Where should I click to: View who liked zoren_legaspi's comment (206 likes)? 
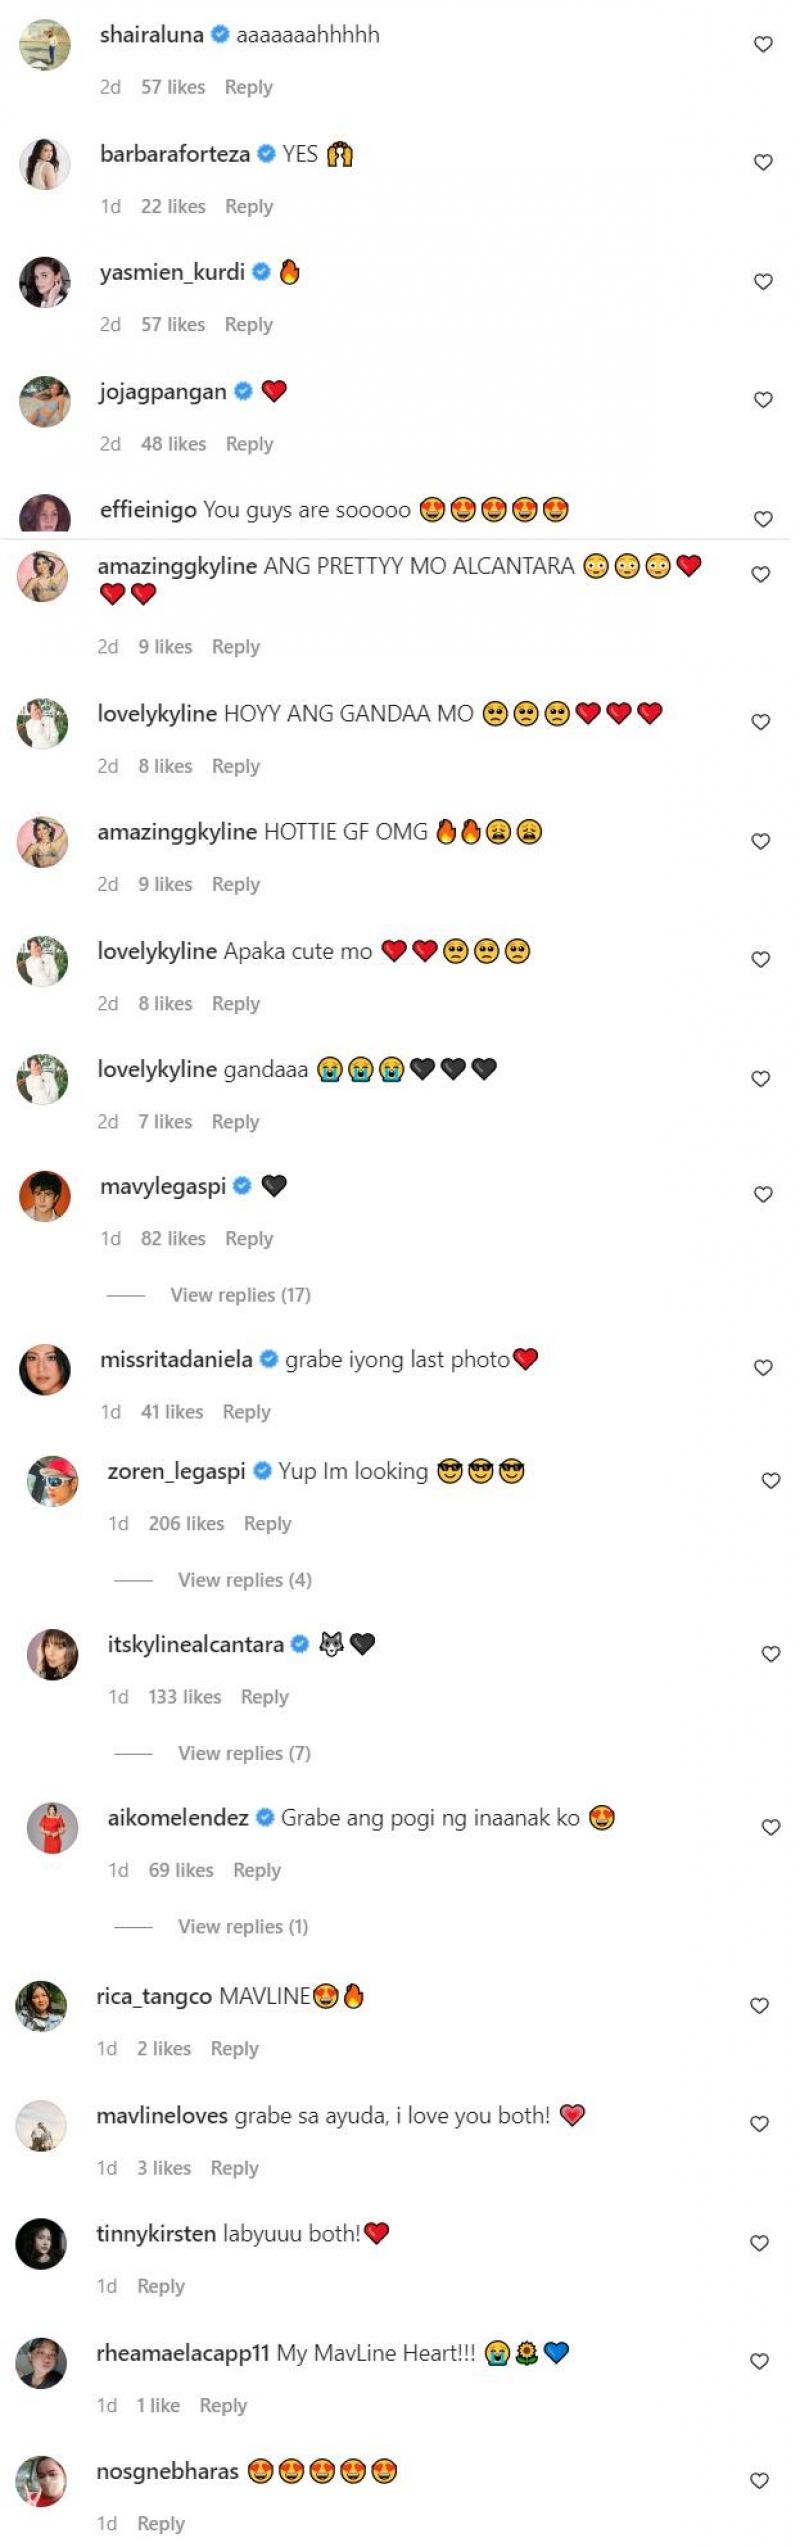pyautogui.click(x=186, y=1523)
